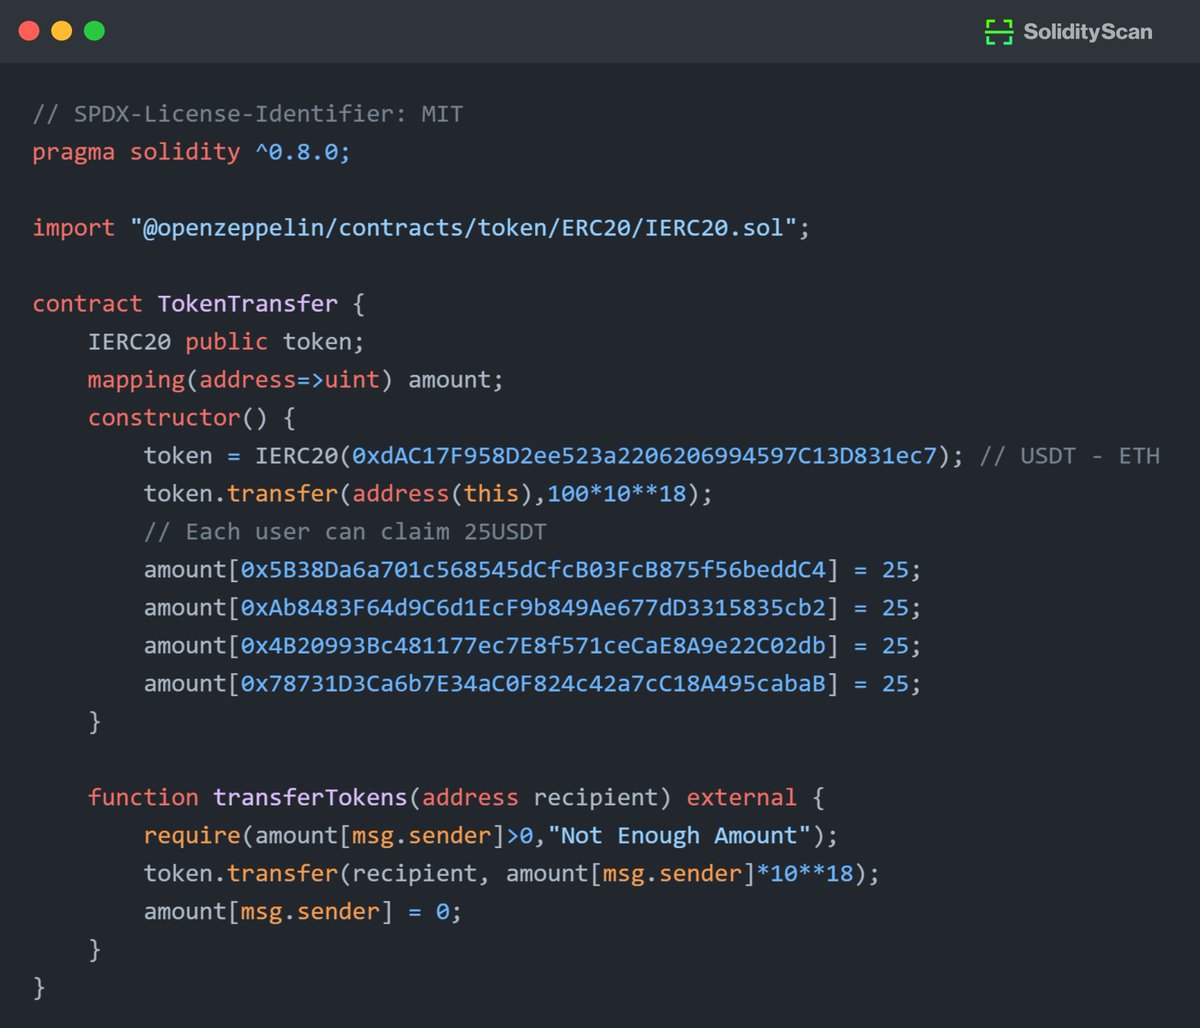Click the first amount mapping address starting 0x5B38

[x=530, y=569]
